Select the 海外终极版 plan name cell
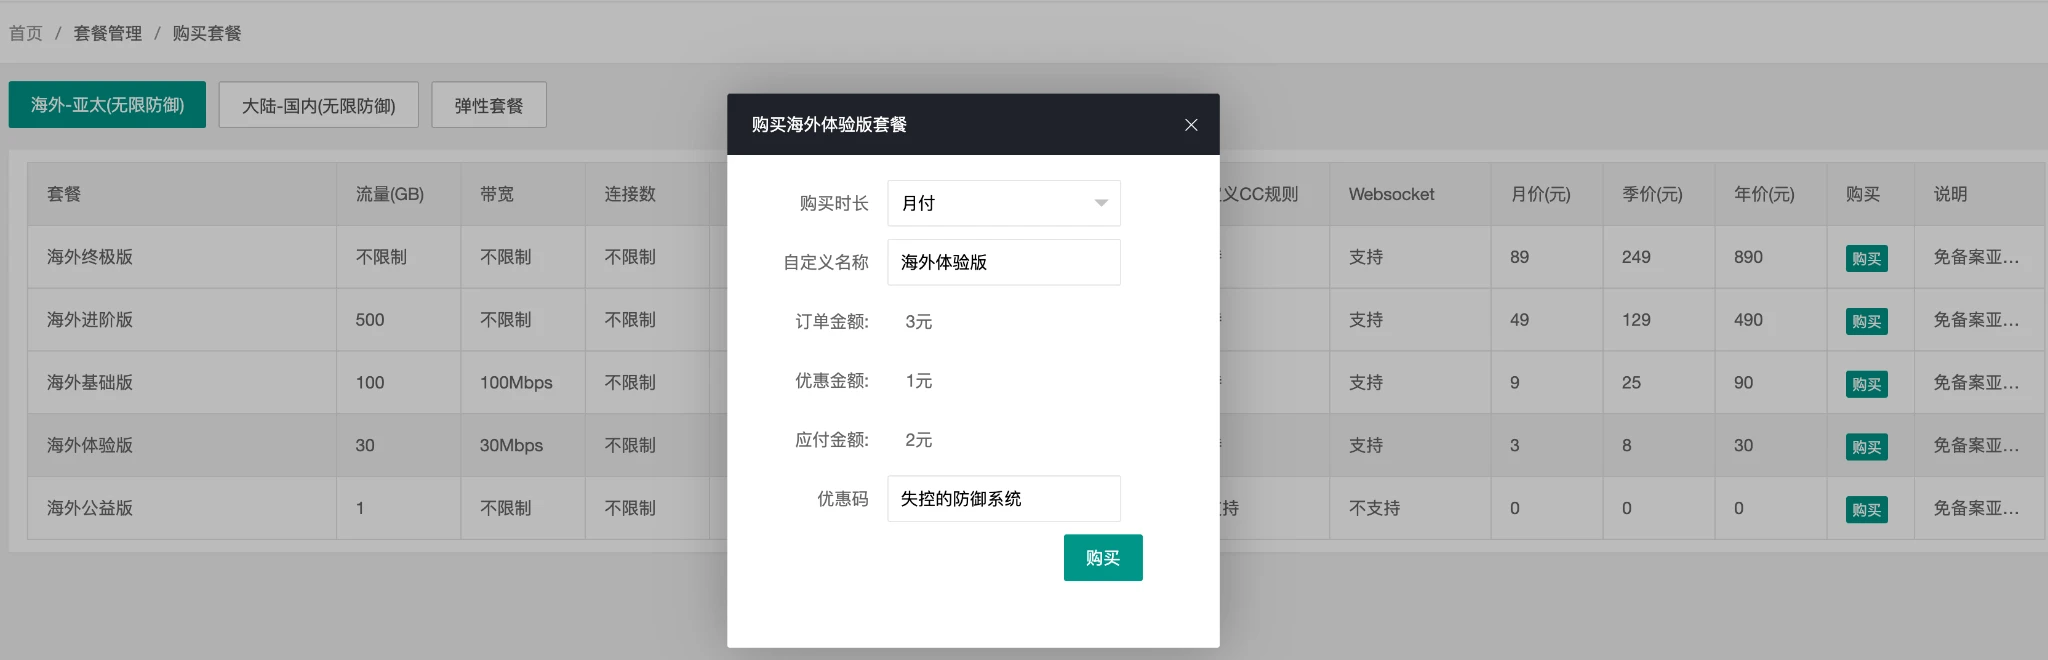Screen dimensions: 2048x660 pos(90,257)
